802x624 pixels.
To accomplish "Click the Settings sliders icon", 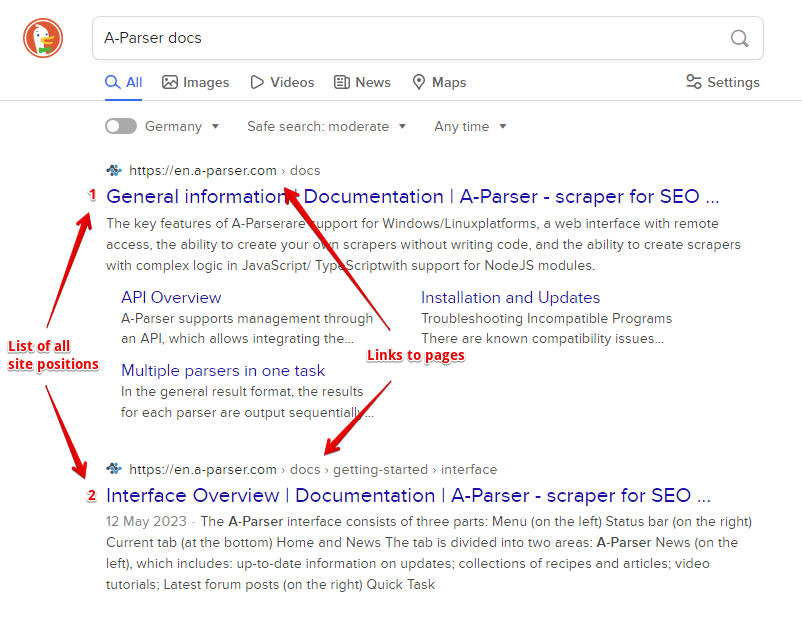I will click(693, 82).
